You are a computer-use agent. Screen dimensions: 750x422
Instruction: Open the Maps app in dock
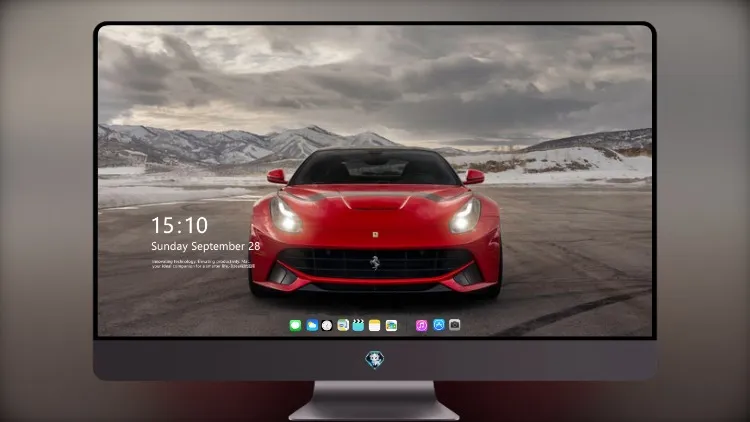[343, 325]
